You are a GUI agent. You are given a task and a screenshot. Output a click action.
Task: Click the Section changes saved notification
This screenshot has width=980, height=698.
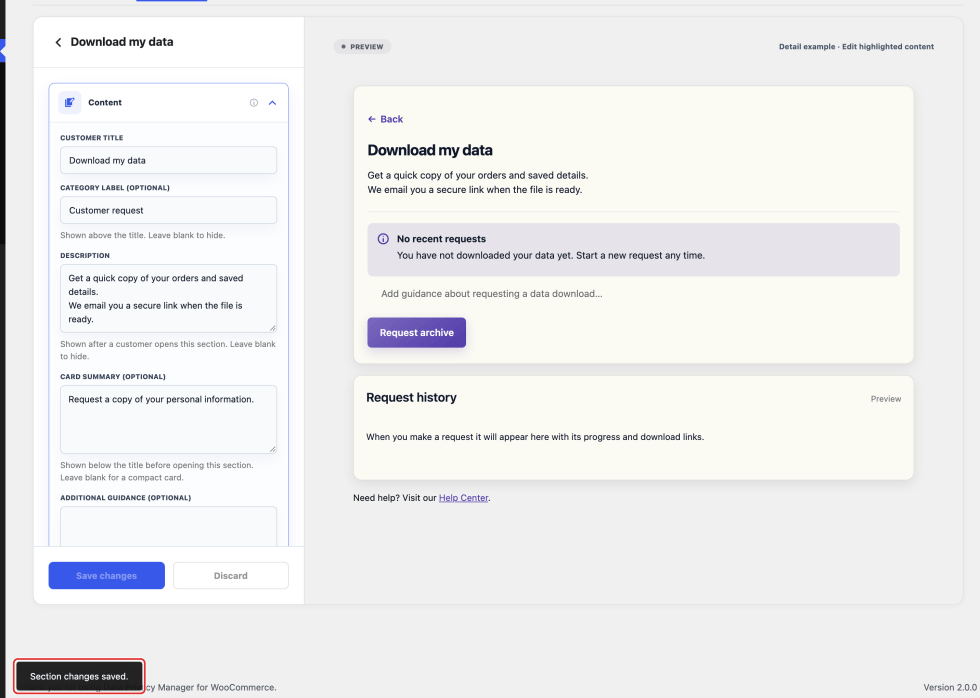pos(79,676)
